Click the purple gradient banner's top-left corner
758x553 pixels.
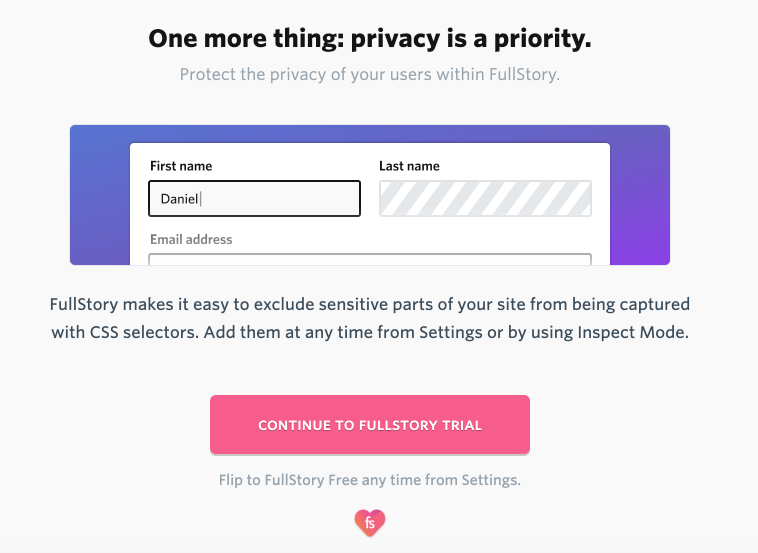point(77,132)
